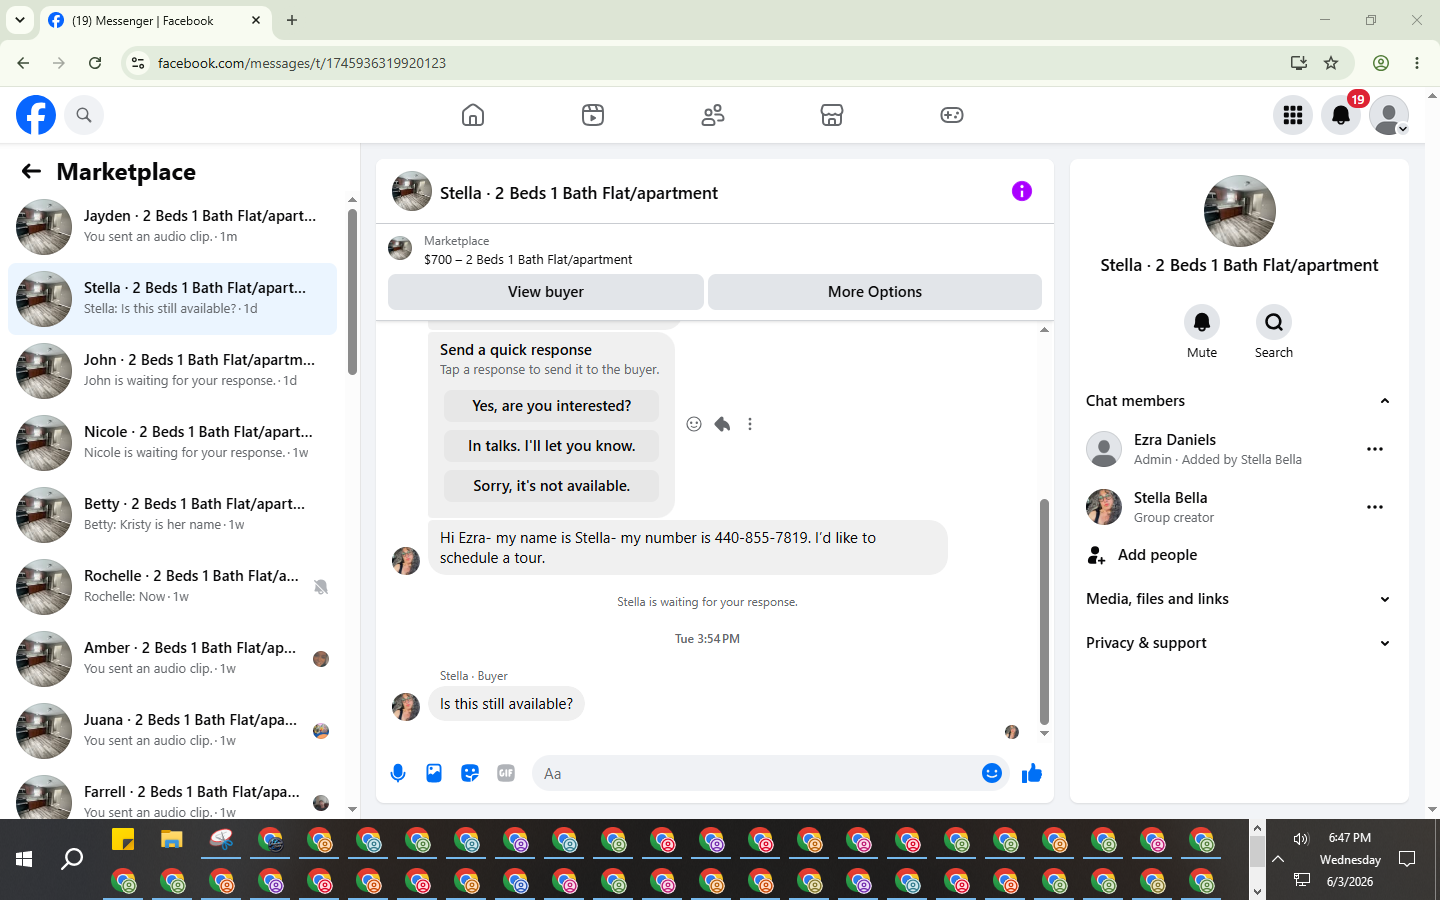
Task: Open the emoji picker in message box
Action: pyautogui.click(x=992, y=773)
